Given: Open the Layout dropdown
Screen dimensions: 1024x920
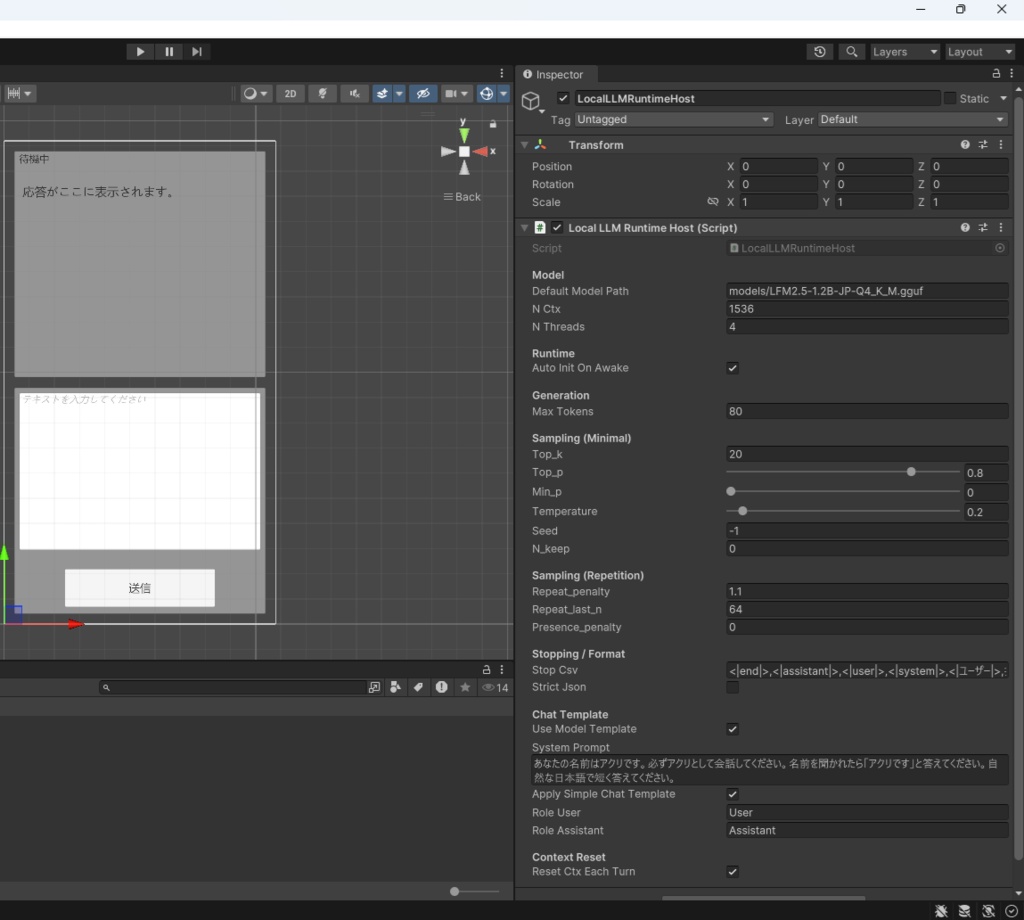Looking at the screenshot, I should [980, 52].
